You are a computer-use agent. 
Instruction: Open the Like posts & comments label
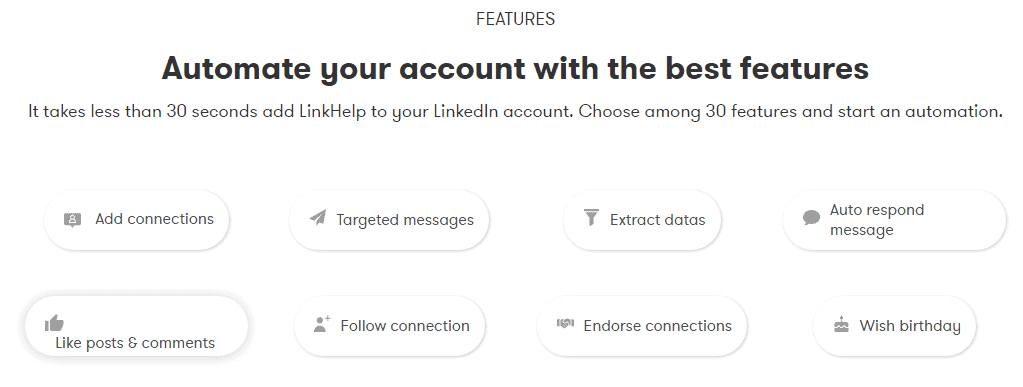point(135,343)
